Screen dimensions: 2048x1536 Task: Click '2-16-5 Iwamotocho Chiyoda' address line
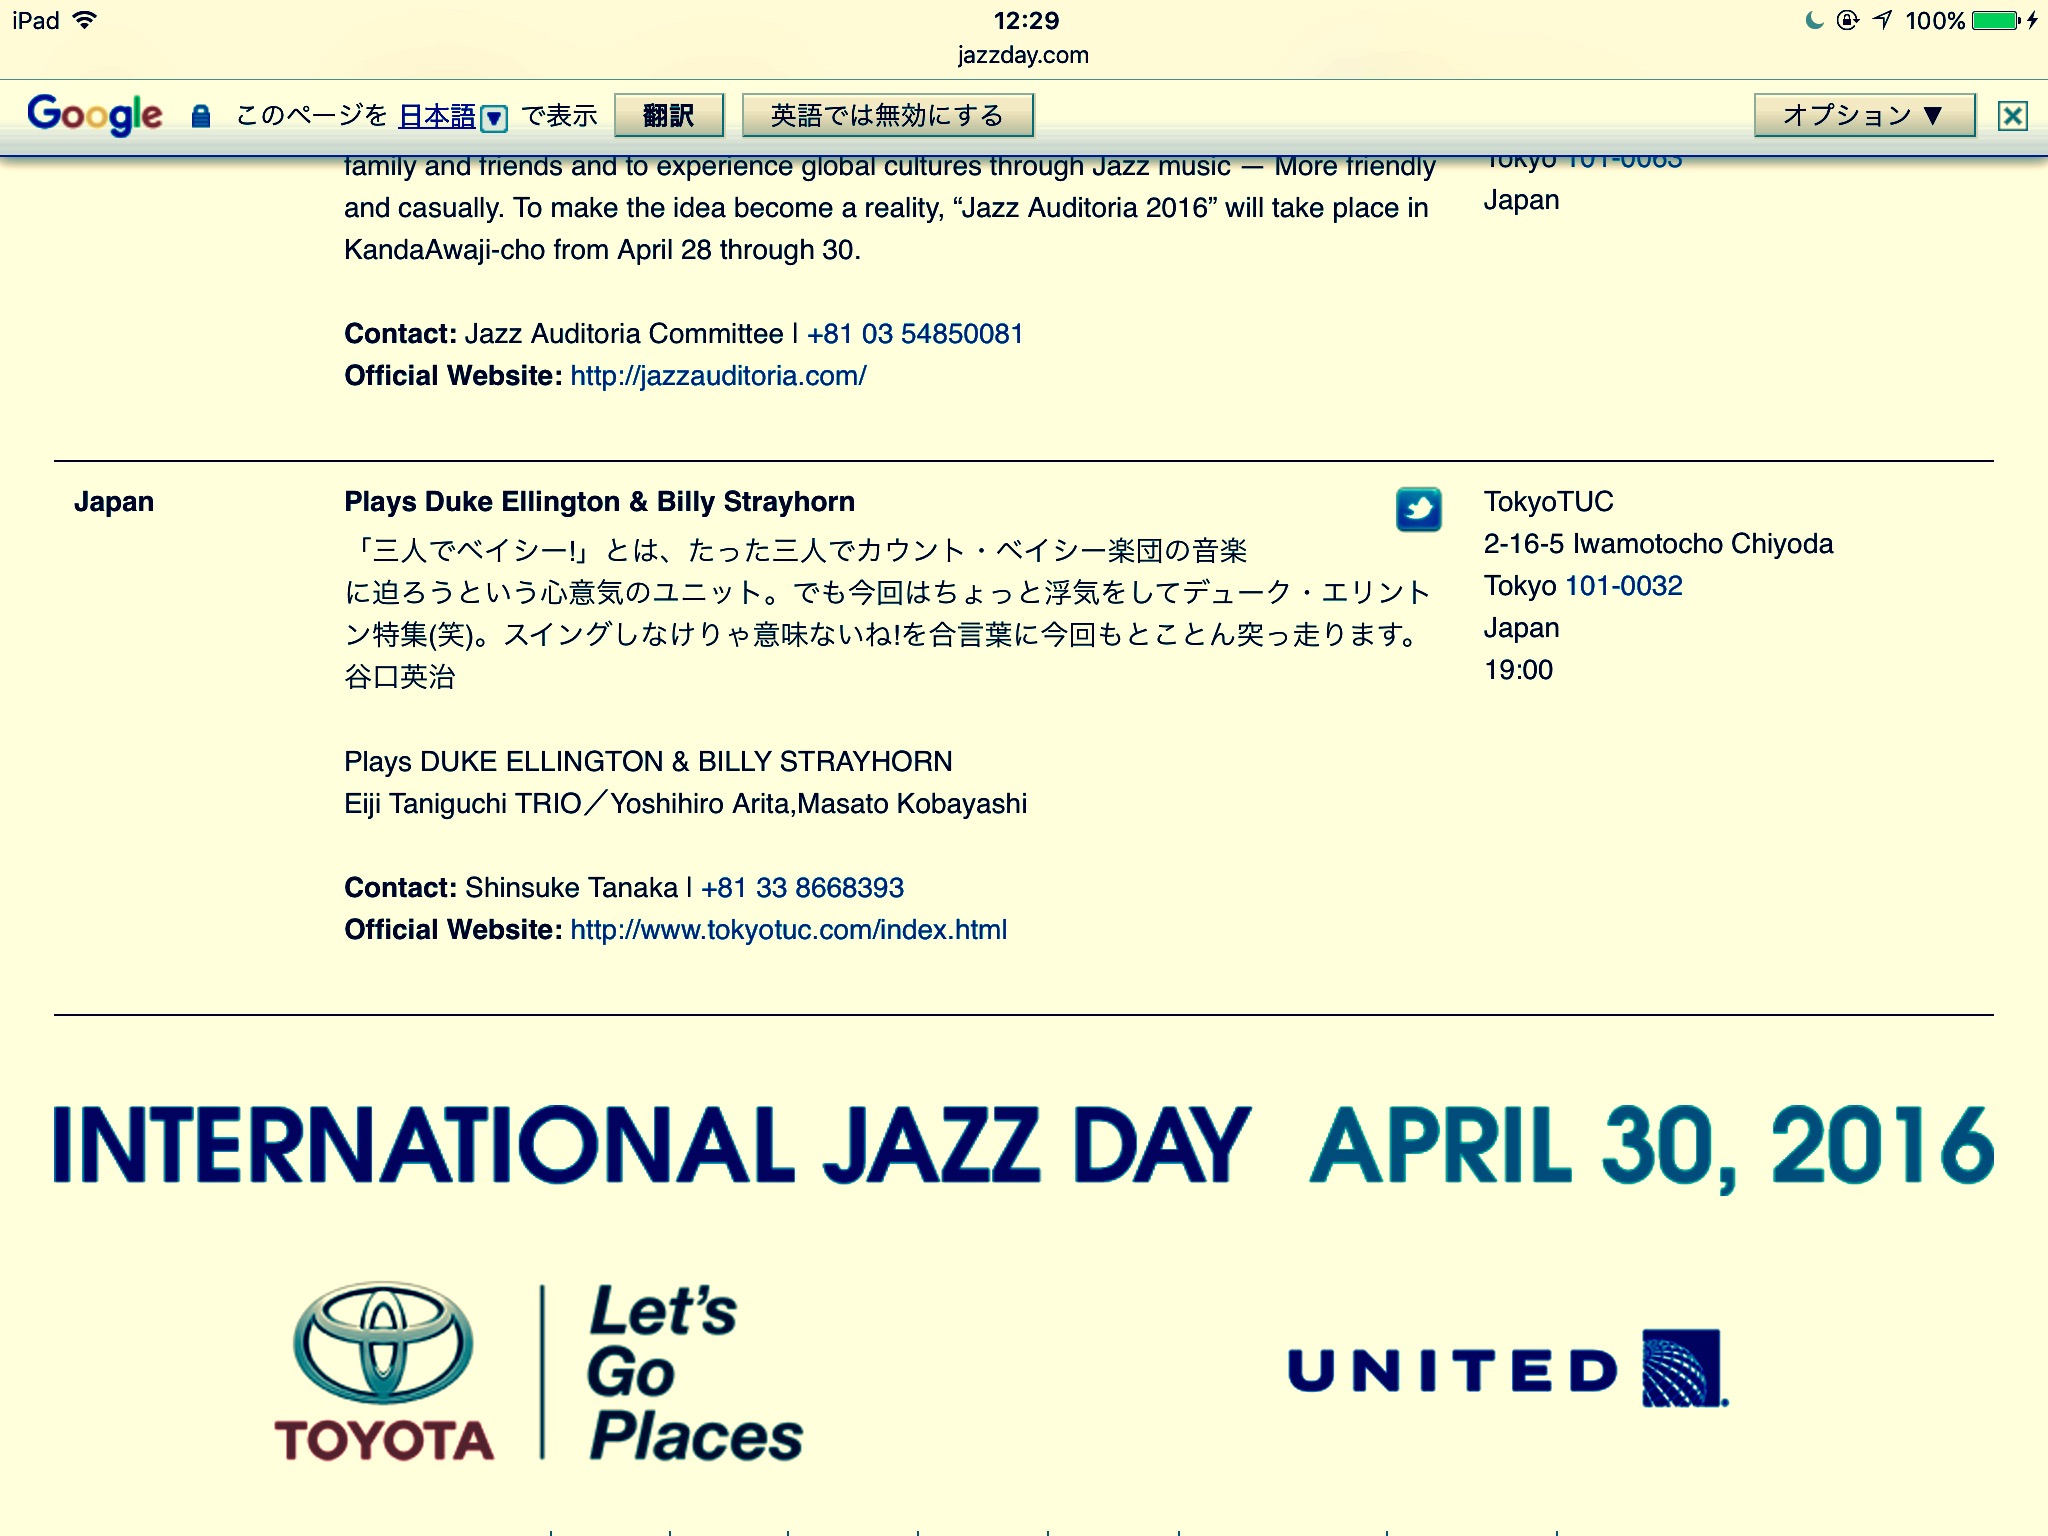coord(1658,544)
